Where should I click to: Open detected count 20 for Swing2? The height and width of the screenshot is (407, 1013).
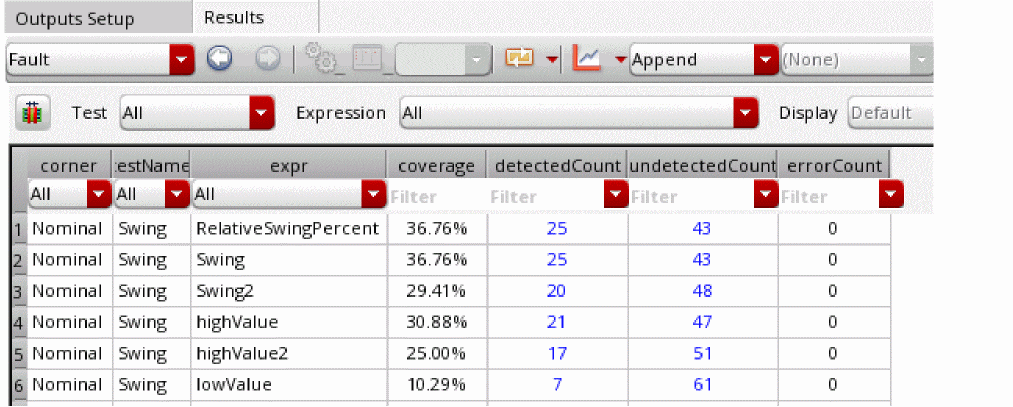556,291
